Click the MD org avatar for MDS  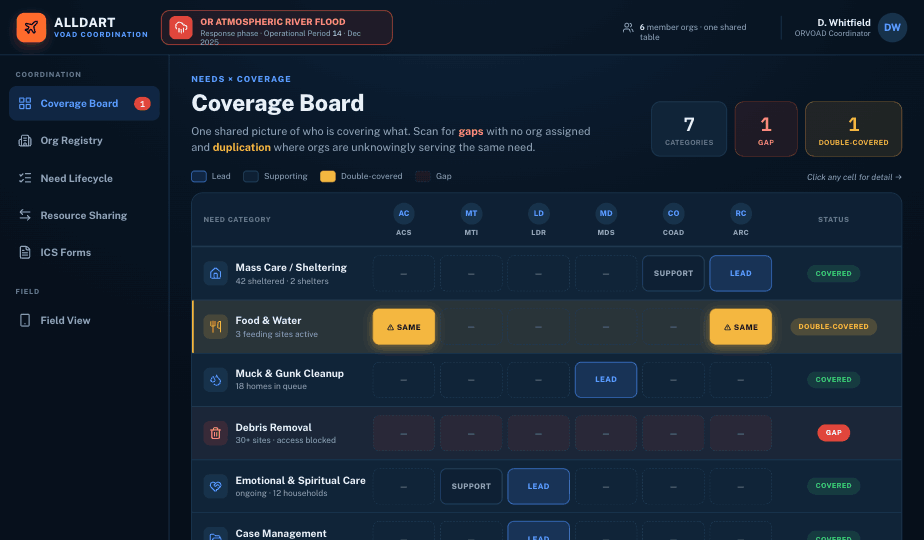pos(606,213)
